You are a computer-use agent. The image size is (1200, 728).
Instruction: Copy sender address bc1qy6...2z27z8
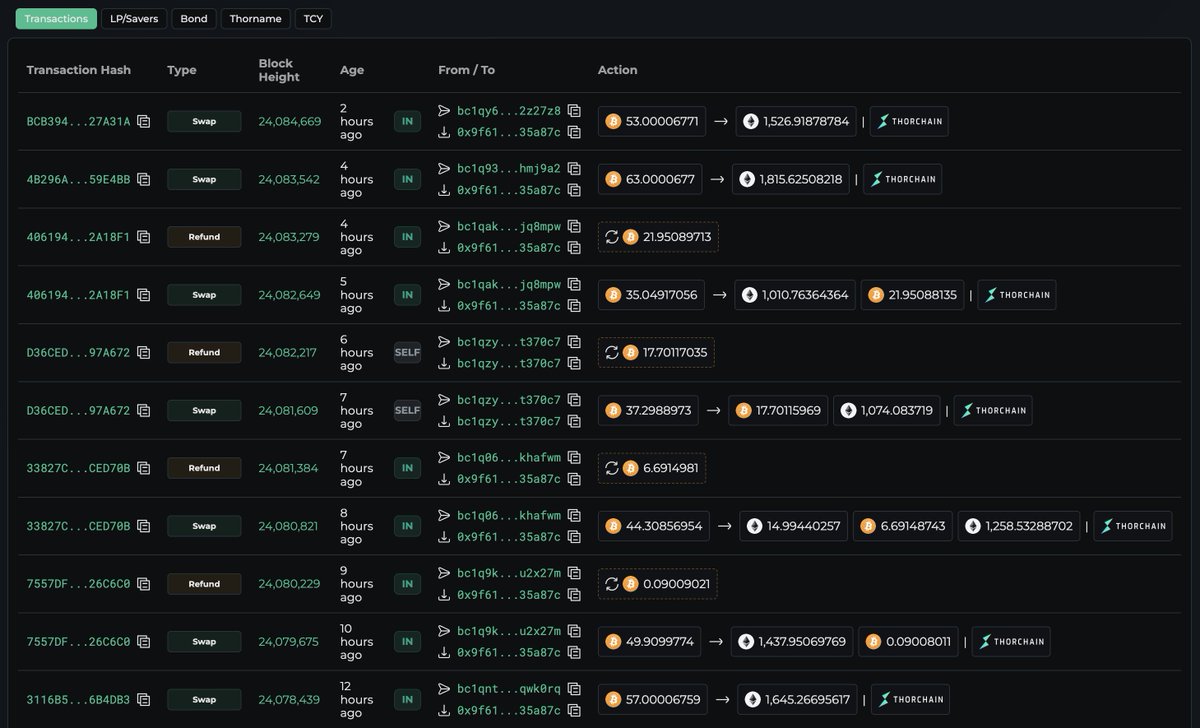[574, 111]
